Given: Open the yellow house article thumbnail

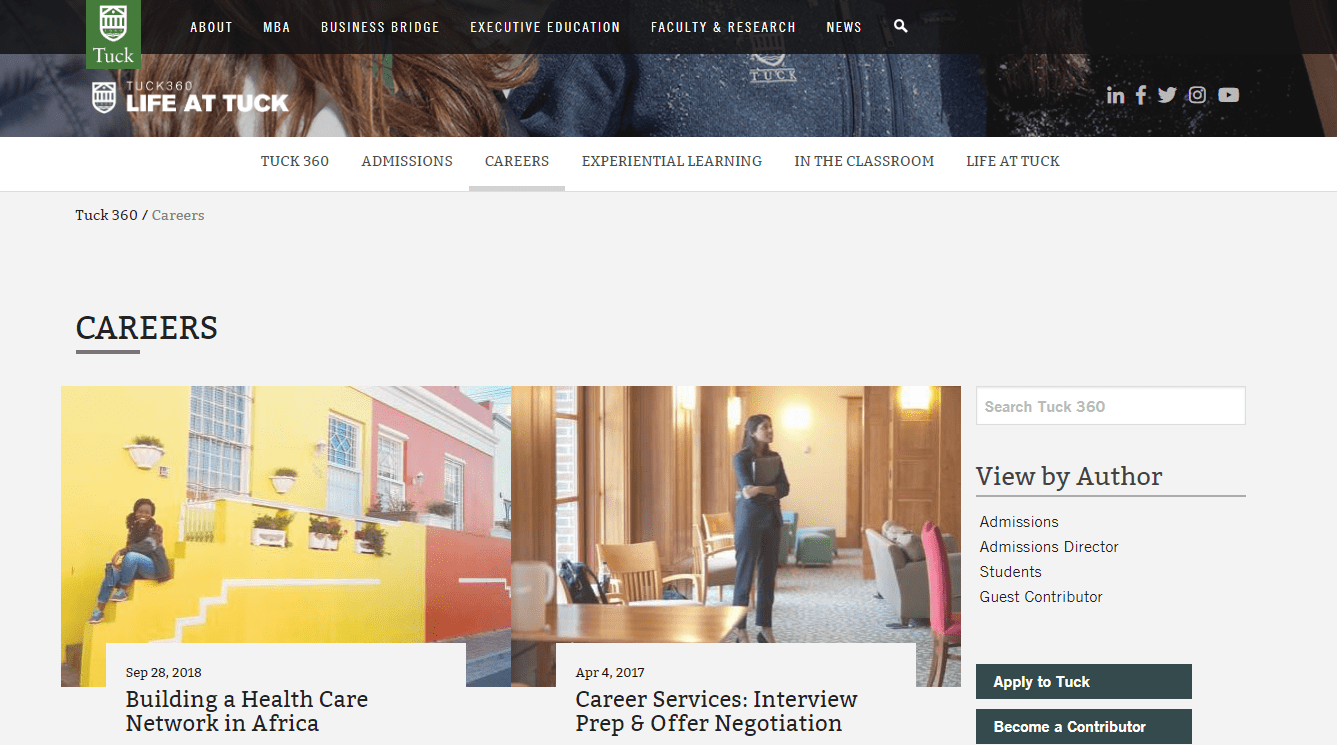Looking at the screenshot, I should [x=286, y=536].
